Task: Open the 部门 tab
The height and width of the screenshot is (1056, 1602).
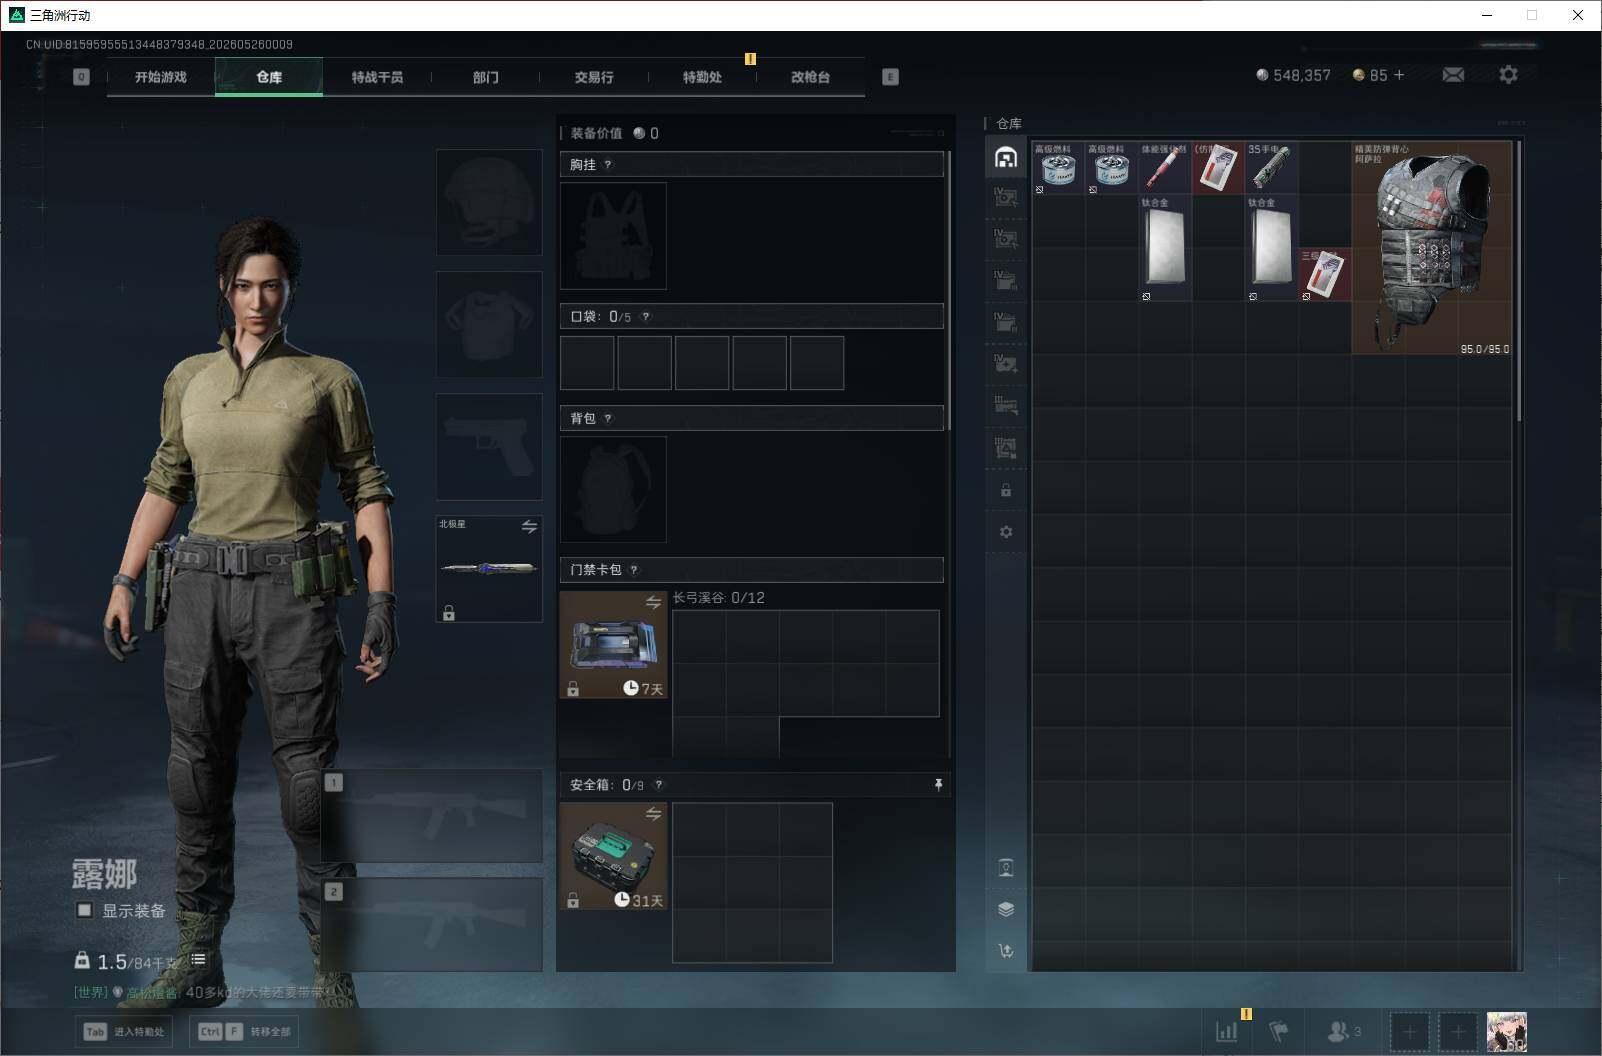Action: tap(485, 77)
